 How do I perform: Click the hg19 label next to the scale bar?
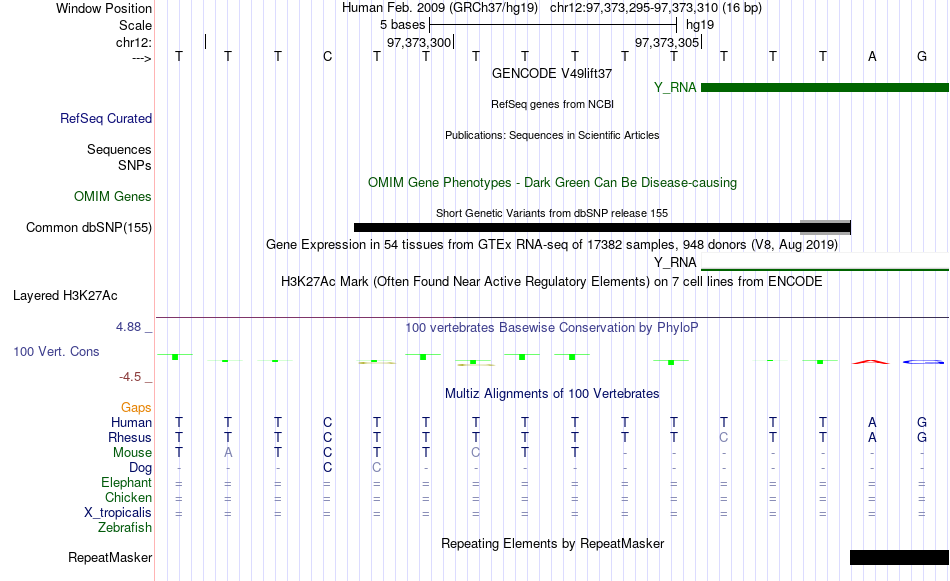pos(700,25)
